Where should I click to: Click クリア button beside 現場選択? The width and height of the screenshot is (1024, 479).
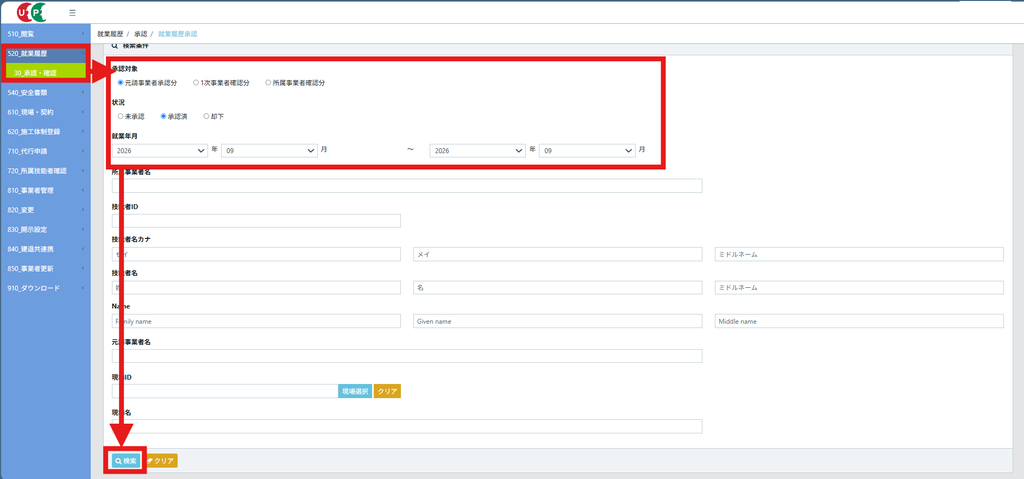pos(387,391)
